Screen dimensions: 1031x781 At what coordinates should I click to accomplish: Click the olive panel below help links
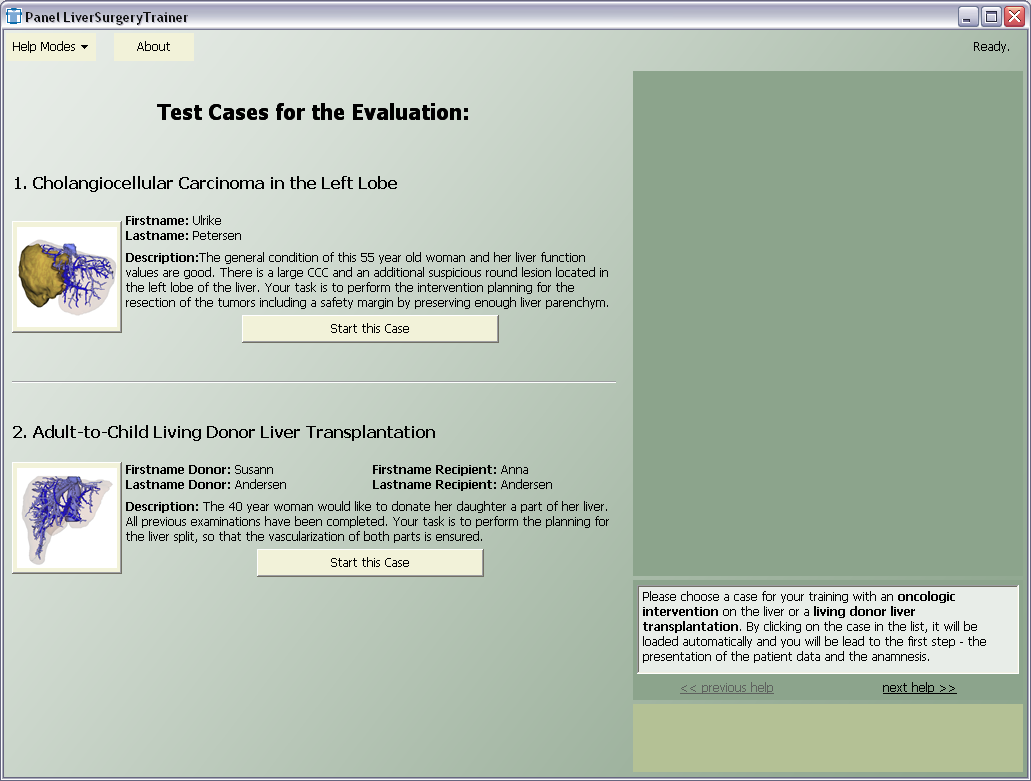click(827, 737)
